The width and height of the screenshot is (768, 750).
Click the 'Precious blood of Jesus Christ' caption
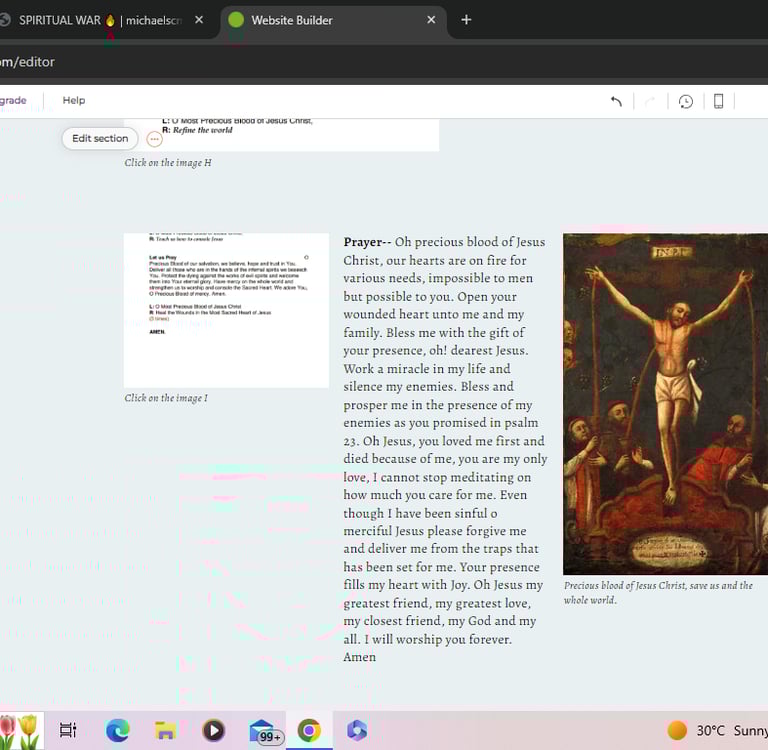point(658,593)
